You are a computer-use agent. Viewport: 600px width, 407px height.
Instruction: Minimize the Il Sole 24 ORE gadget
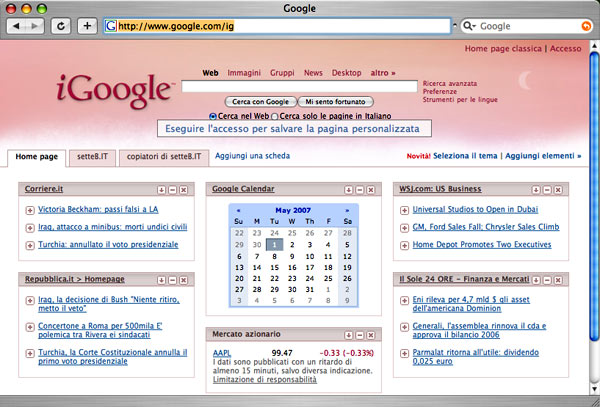[x=547, y=280]
